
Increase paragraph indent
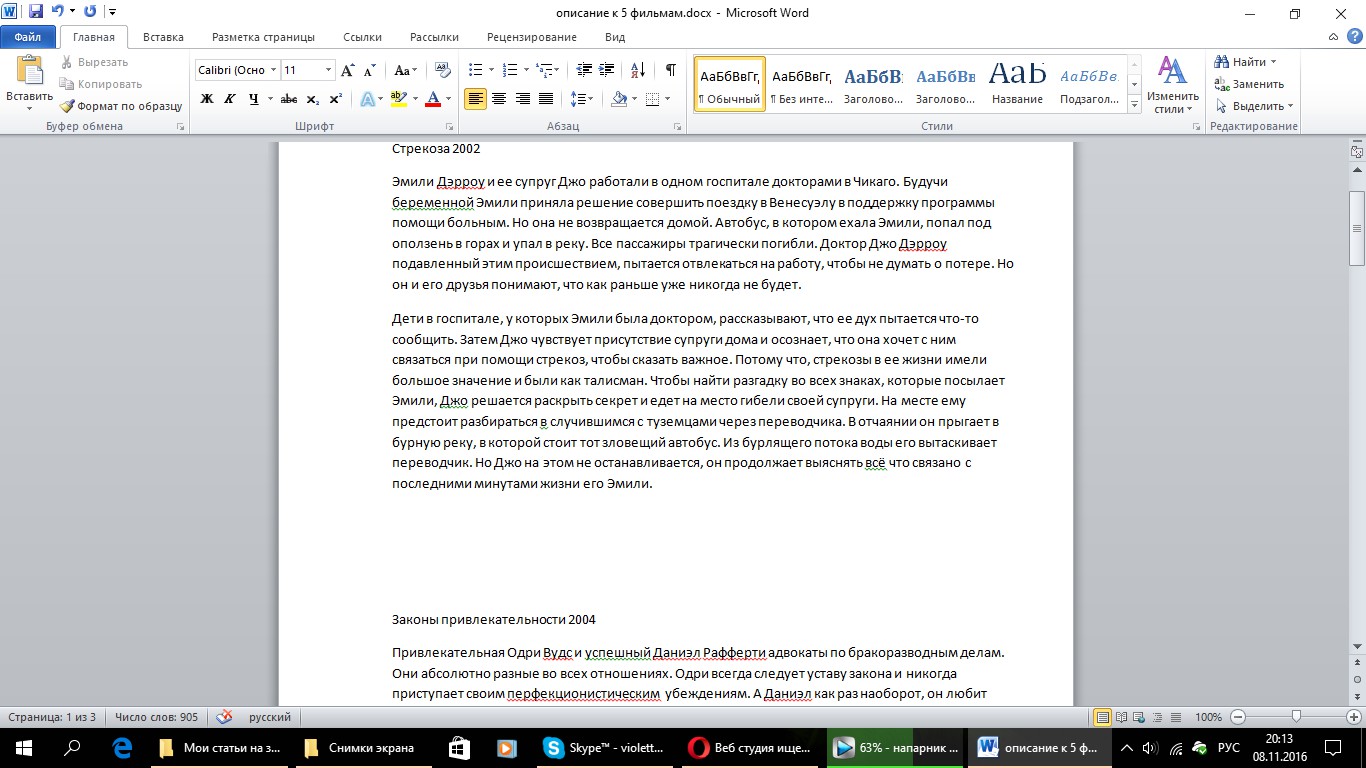click(x=608, y=70)
